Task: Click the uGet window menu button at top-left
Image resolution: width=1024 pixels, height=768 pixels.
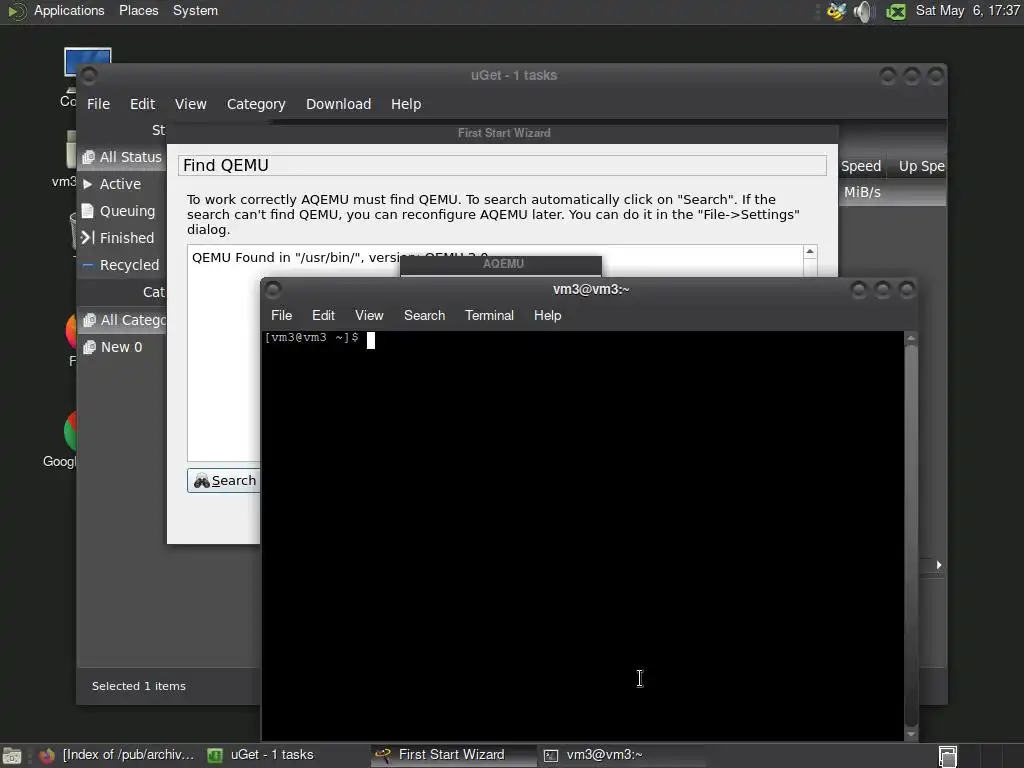Action: (x=89, y=76)
